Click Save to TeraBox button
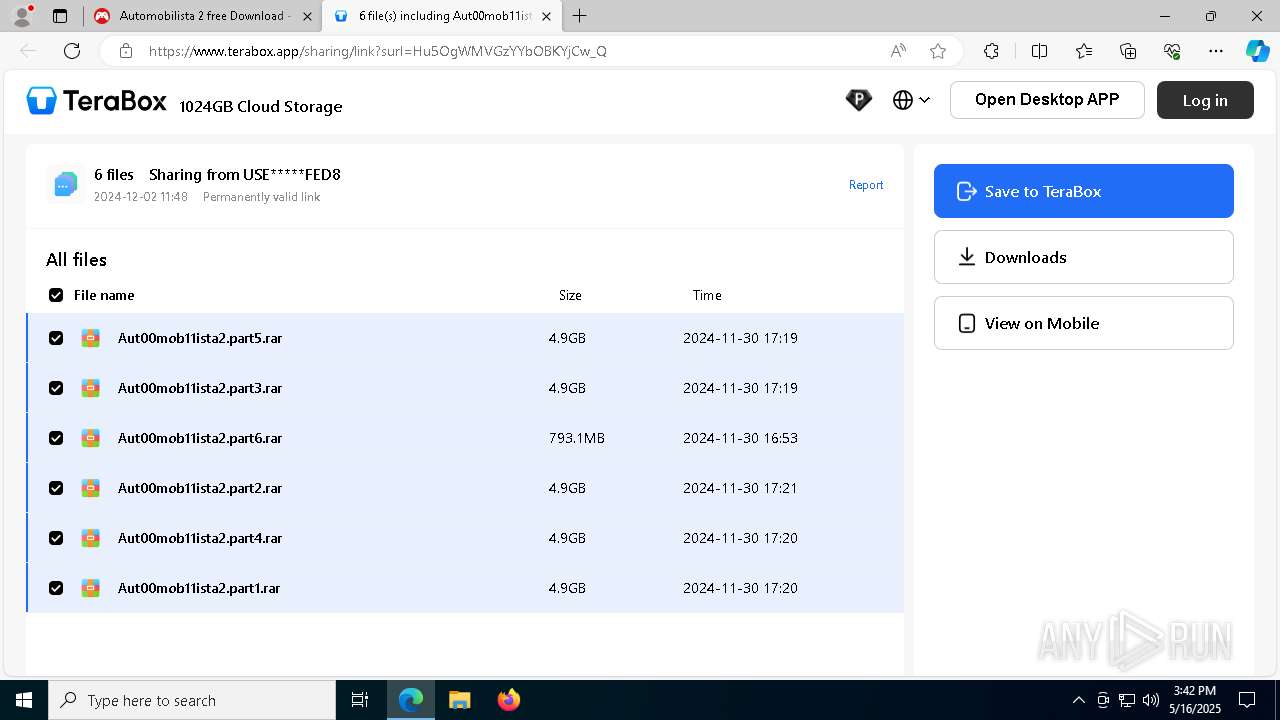1280x720 pixels. pyautogui.click(x=1084, y=191)
